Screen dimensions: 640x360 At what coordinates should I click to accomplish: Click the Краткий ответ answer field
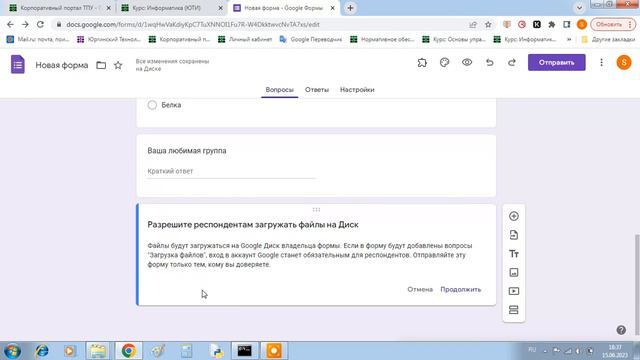point(231,171)
